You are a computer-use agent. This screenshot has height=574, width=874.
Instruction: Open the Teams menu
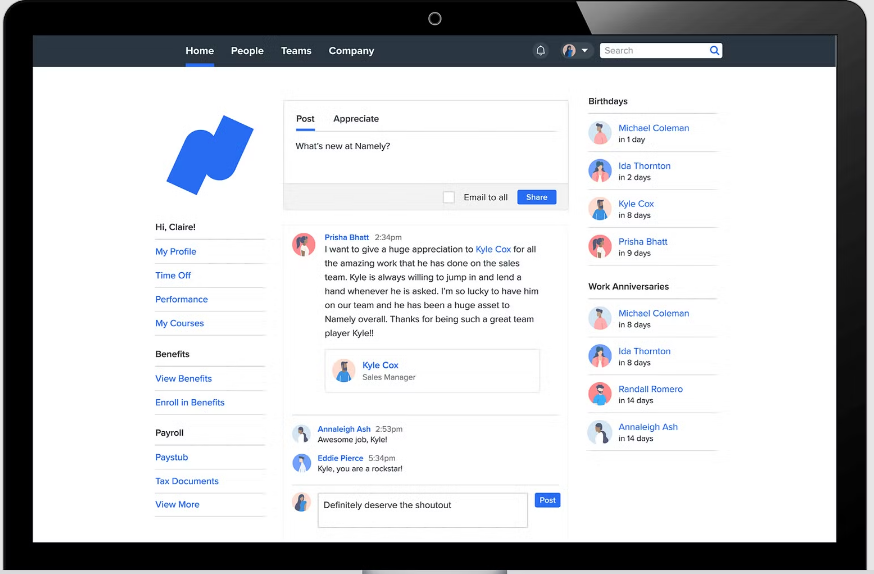pos(296,51)
